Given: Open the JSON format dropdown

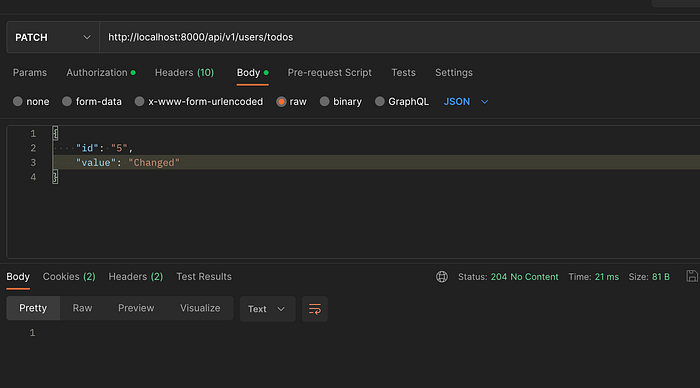Looking at the screenshot, I should tap(466, 102).
